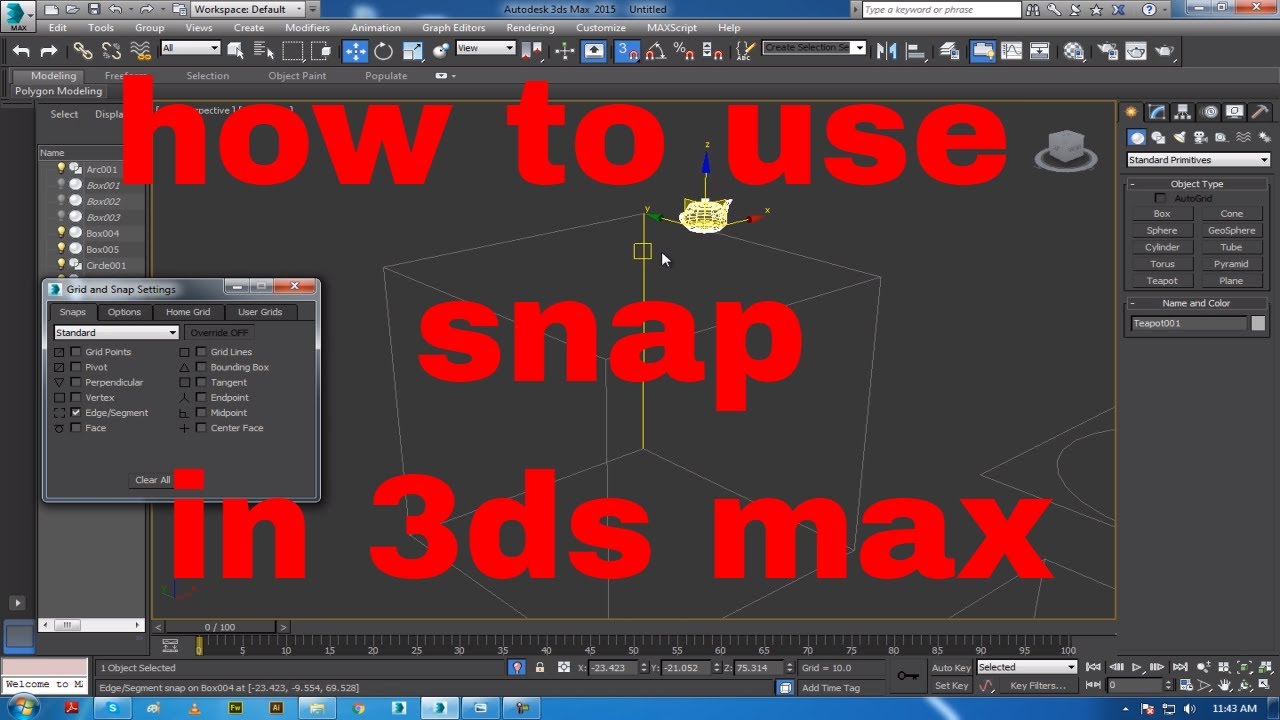Jump to the animation start frame

1094,667
